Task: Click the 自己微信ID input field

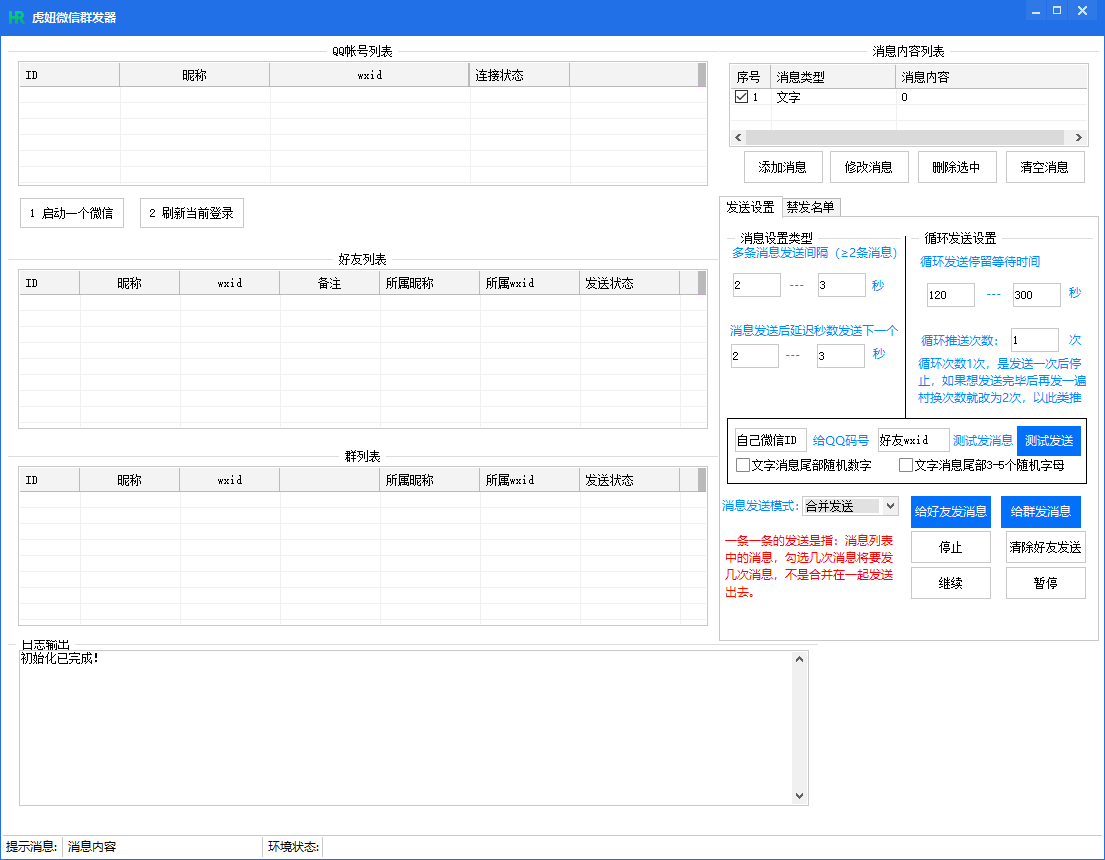Action: pos(770,440)
